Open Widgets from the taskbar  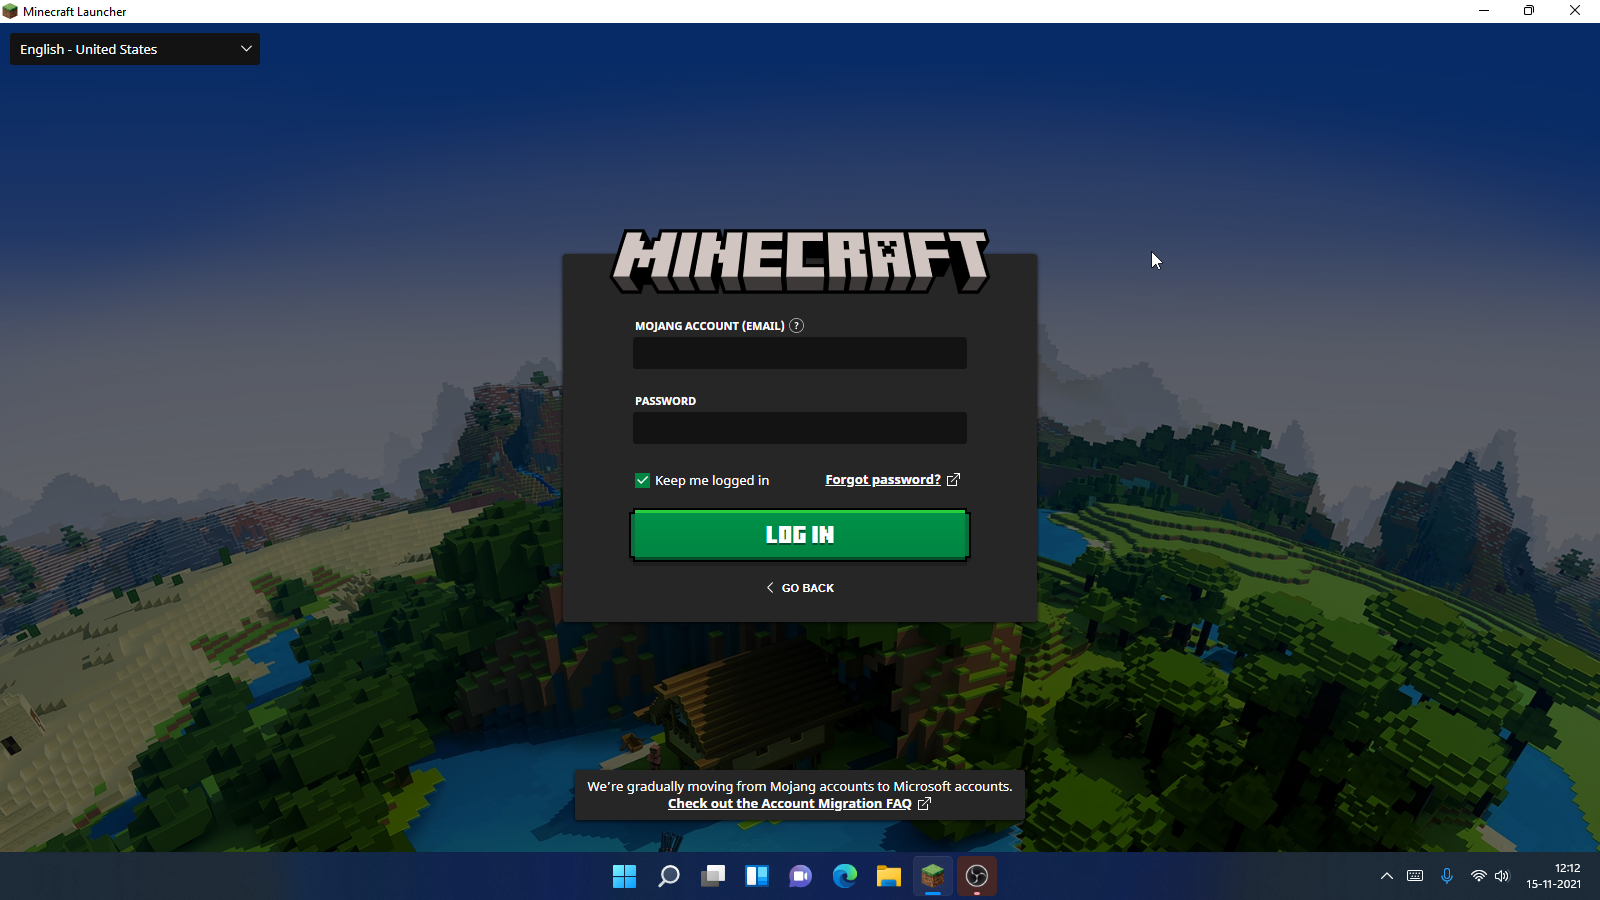coord(757,876)
